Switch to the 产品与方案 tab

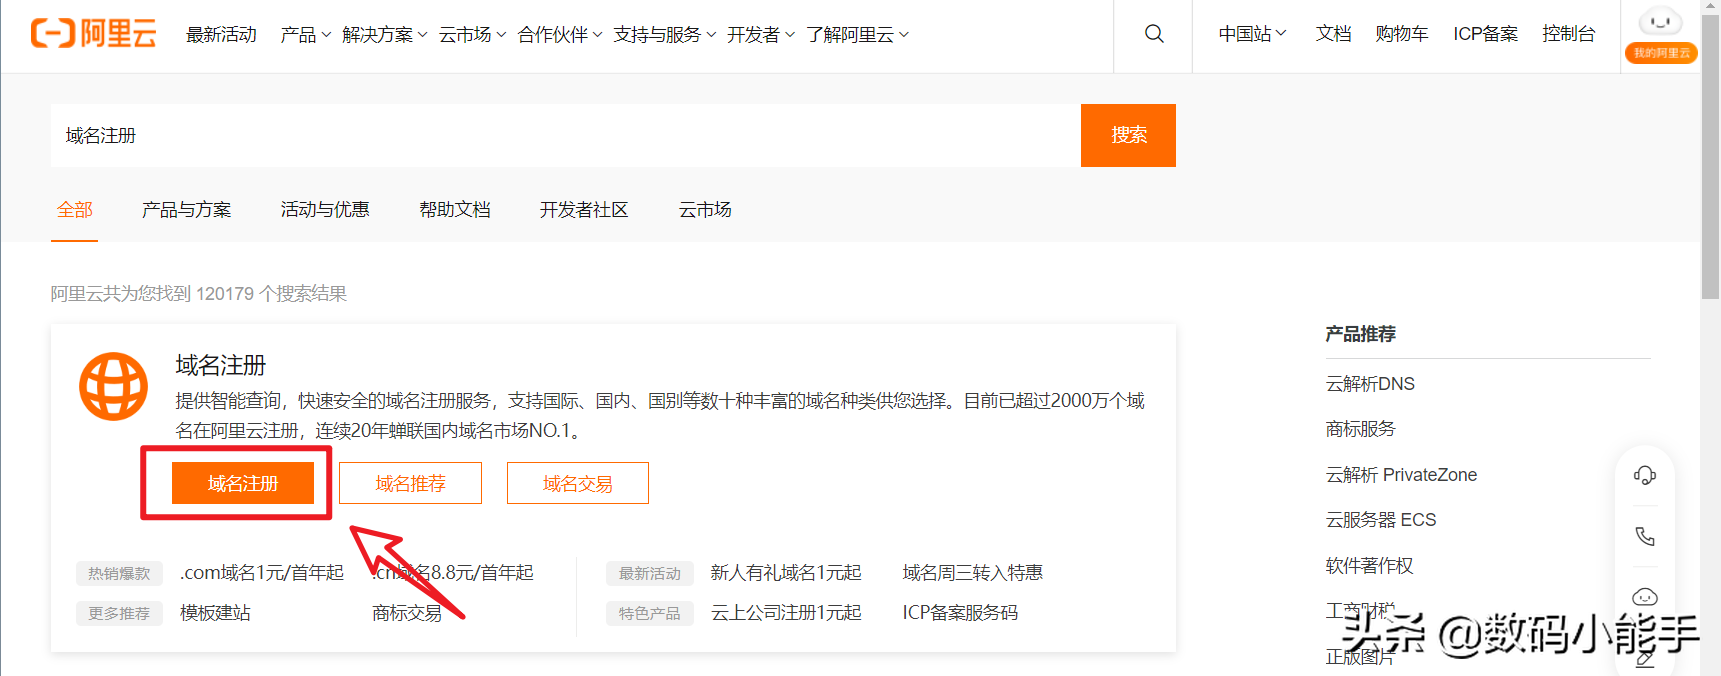[186, 210]
